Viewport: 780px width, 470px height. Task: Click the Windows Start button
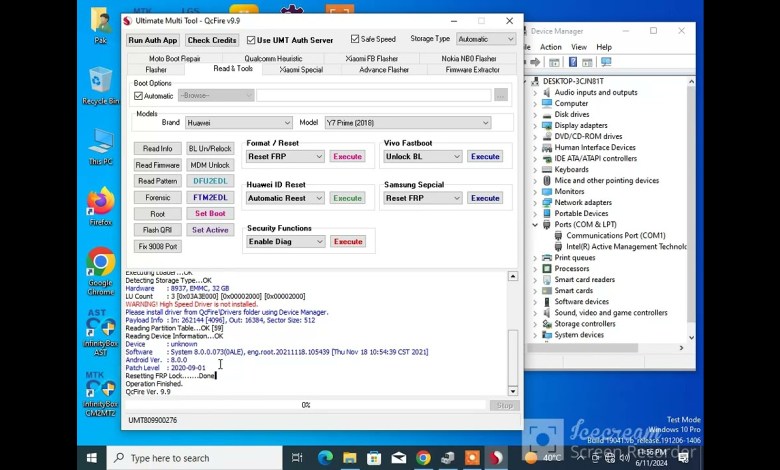coord(92,458)
